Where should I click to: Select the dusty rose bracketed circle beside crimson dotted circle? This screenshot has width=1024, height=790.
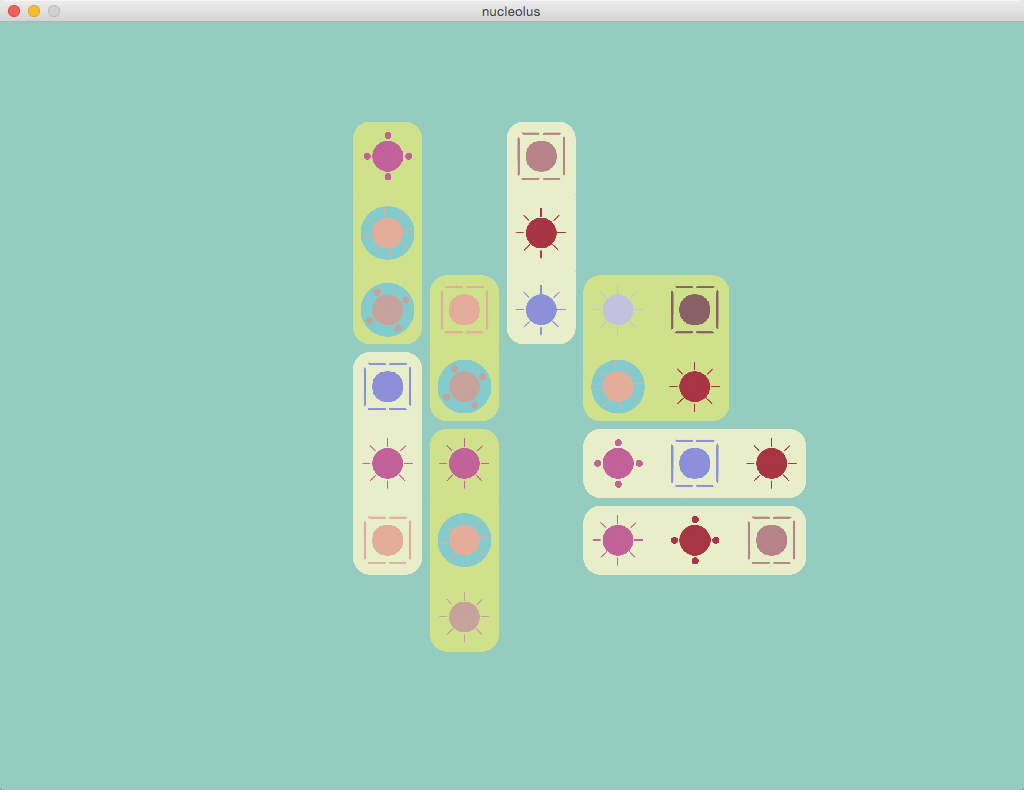pyautogui.click(x=772, y=540)
